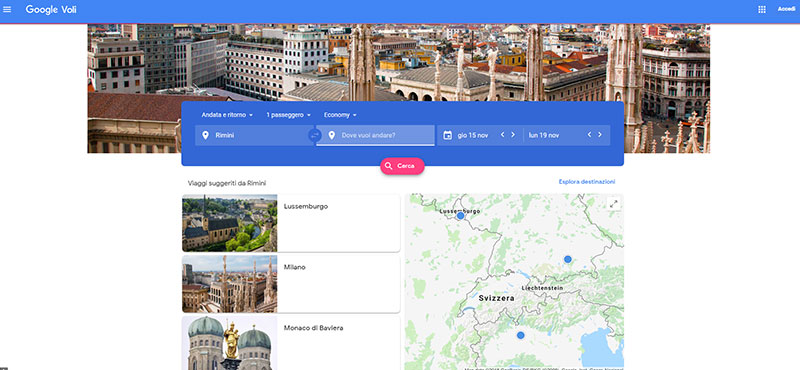Image resolution: width=800 pixels, height=370 pixels.
Task: Move the return date one day later
Action: click(x=599, y=135)
